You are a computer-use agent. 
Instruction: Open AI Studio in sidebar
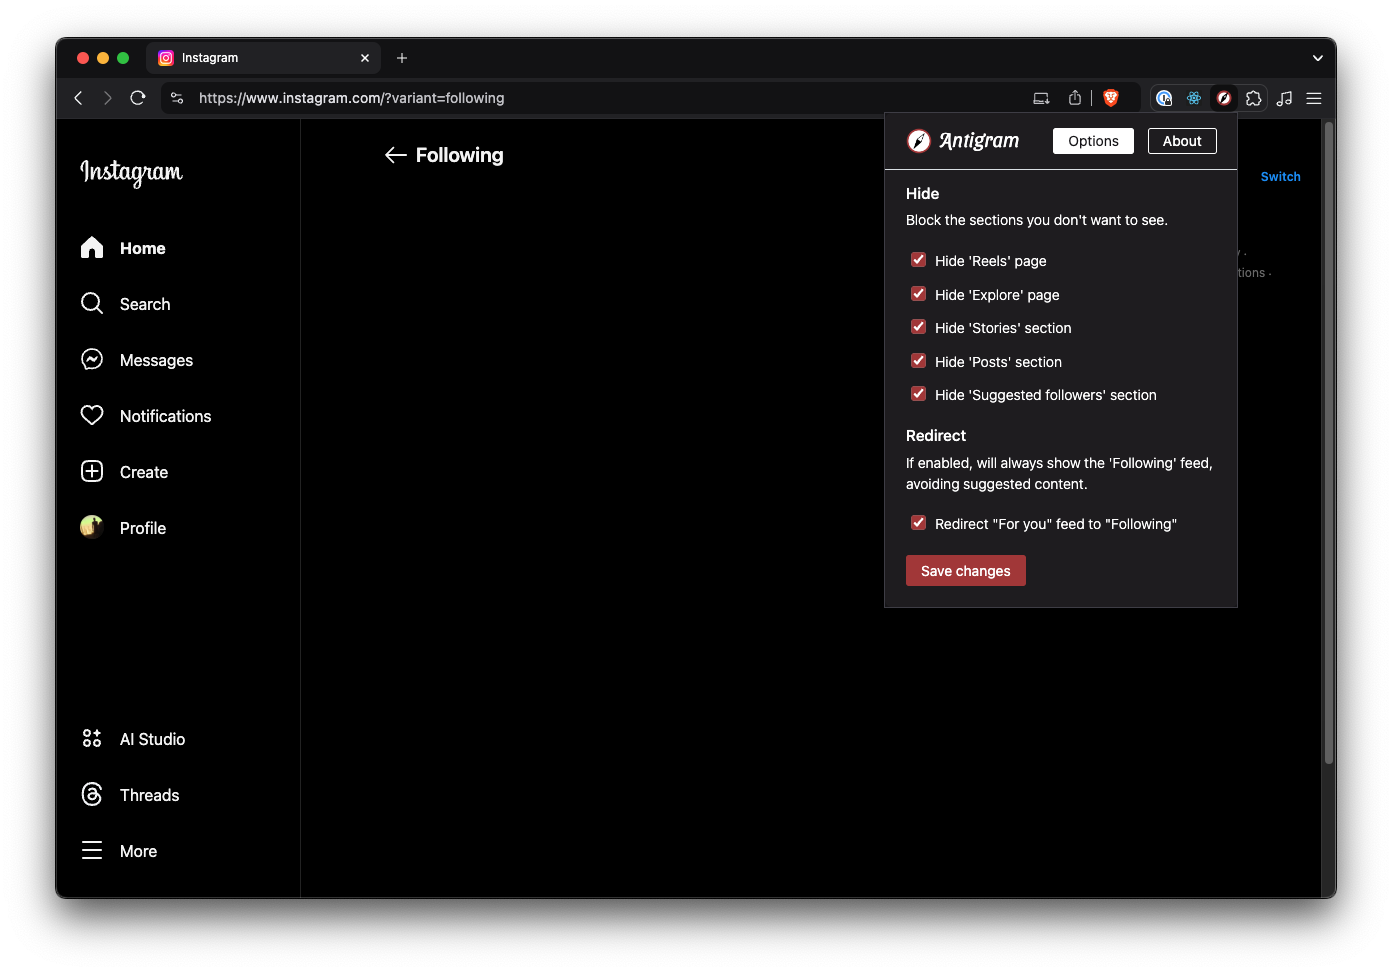pyautogui.click(x=133, y=739)
